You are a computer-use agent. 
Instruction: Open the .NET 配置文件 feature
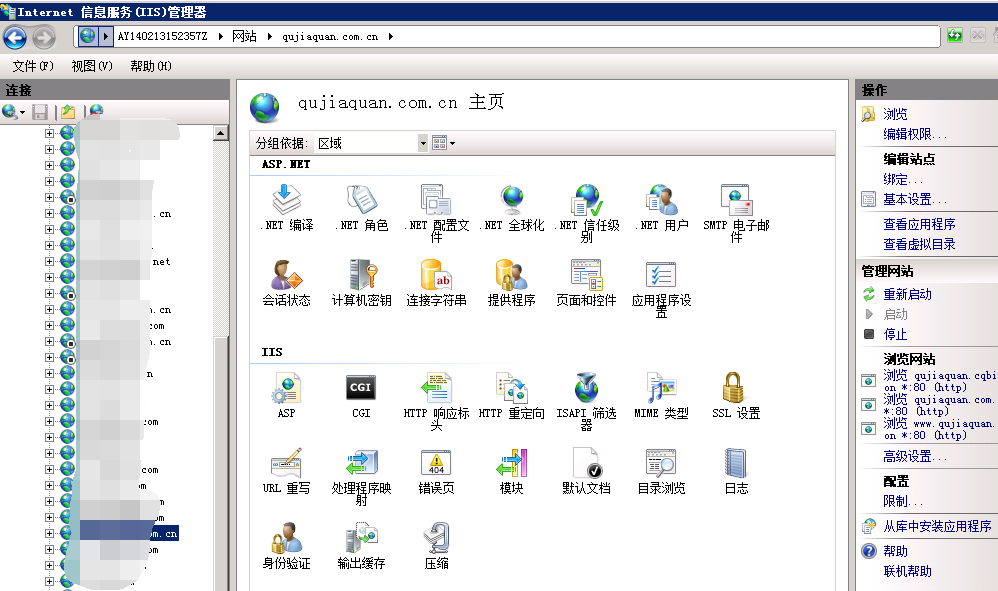437,213
